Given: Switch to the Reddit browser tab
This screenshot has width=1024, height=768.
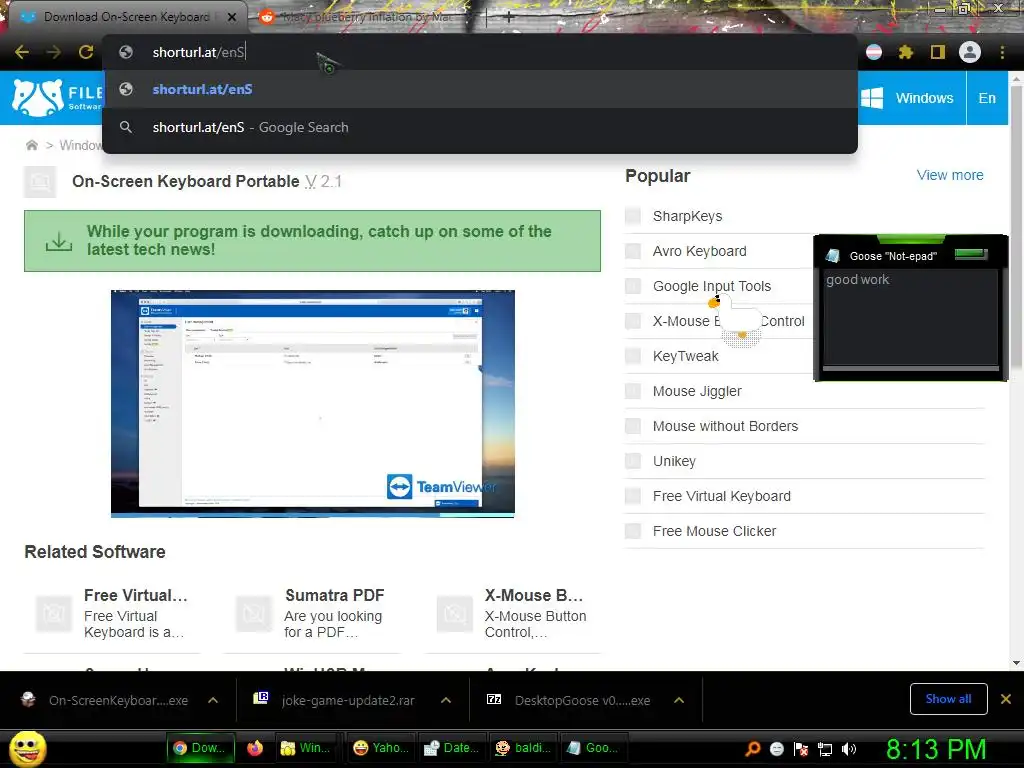Looking at the screenshot, I should pos(366,17).
